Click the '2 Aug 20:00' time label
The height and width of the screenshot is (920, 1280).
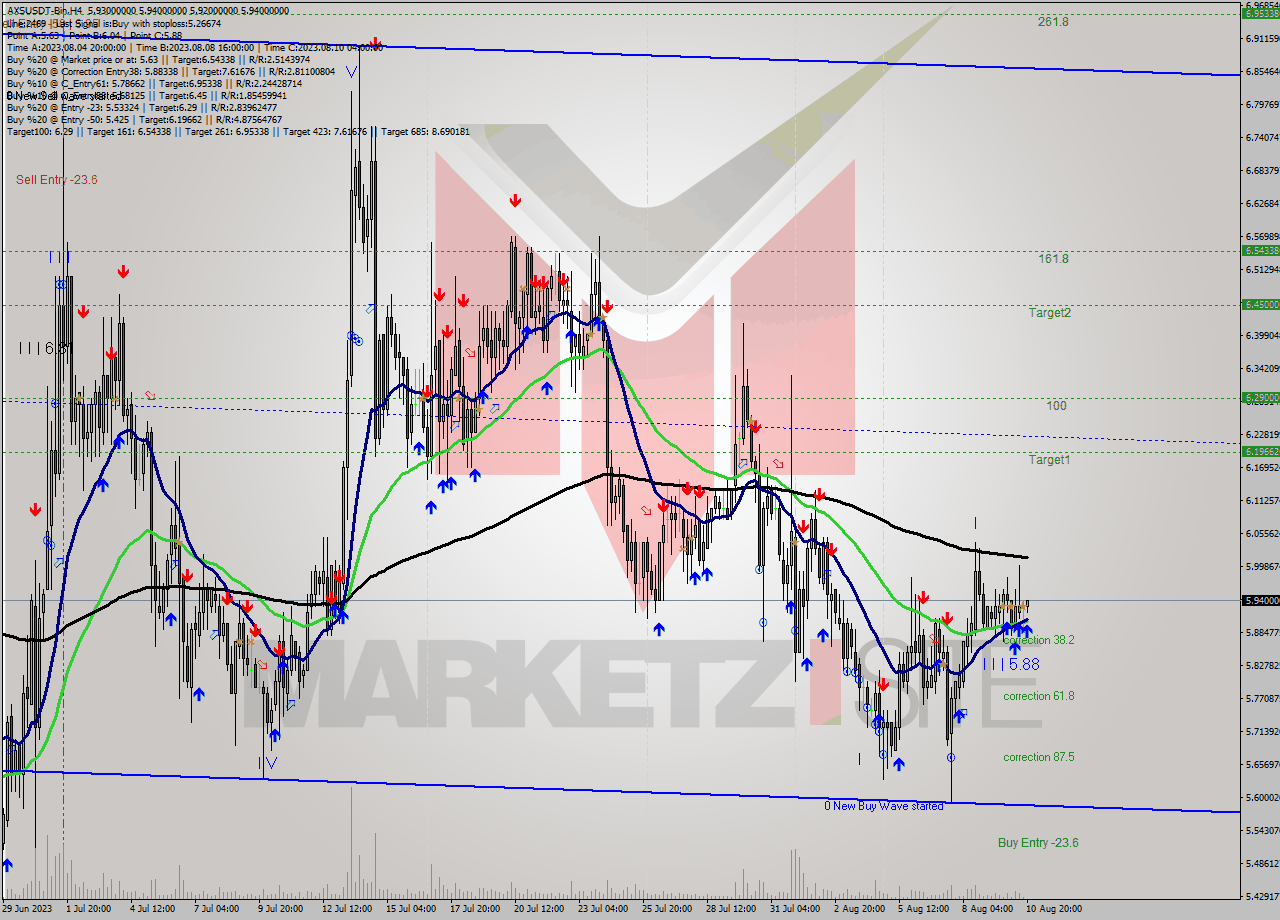(x=860, y=909)
